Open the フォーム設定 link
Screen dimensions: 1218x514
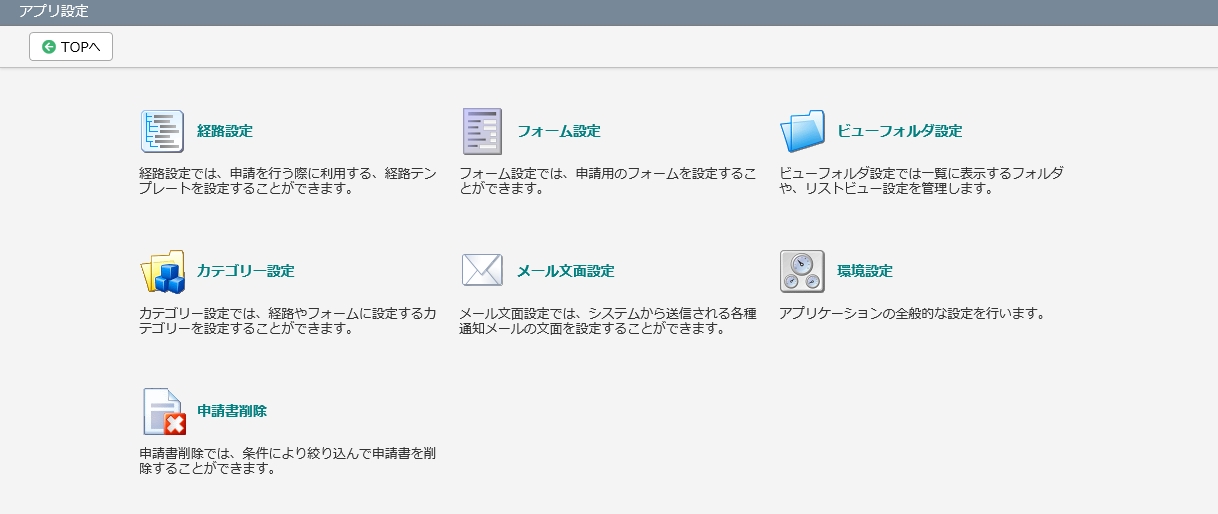[558, 131]
